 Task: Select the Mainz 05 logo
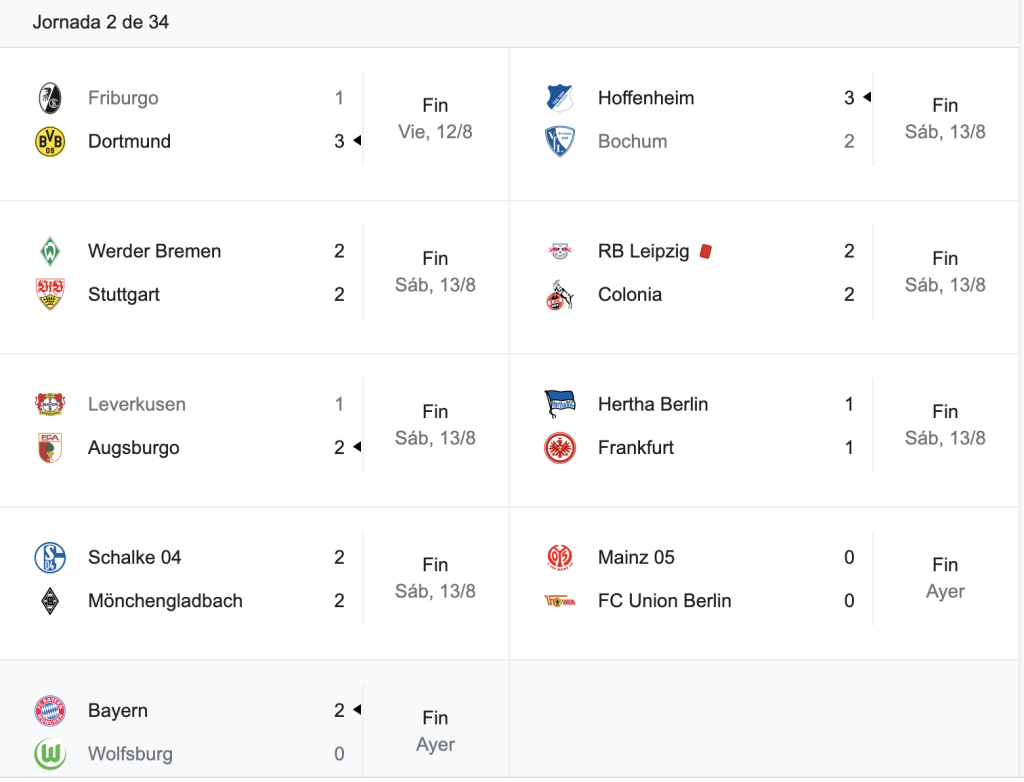tap(560, 557)
